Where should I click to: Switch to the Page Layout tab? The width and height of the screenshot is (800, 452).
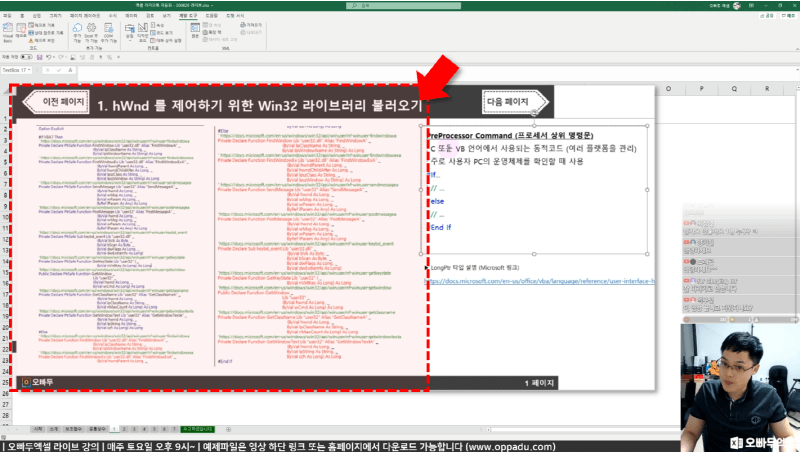click(85, 16)
